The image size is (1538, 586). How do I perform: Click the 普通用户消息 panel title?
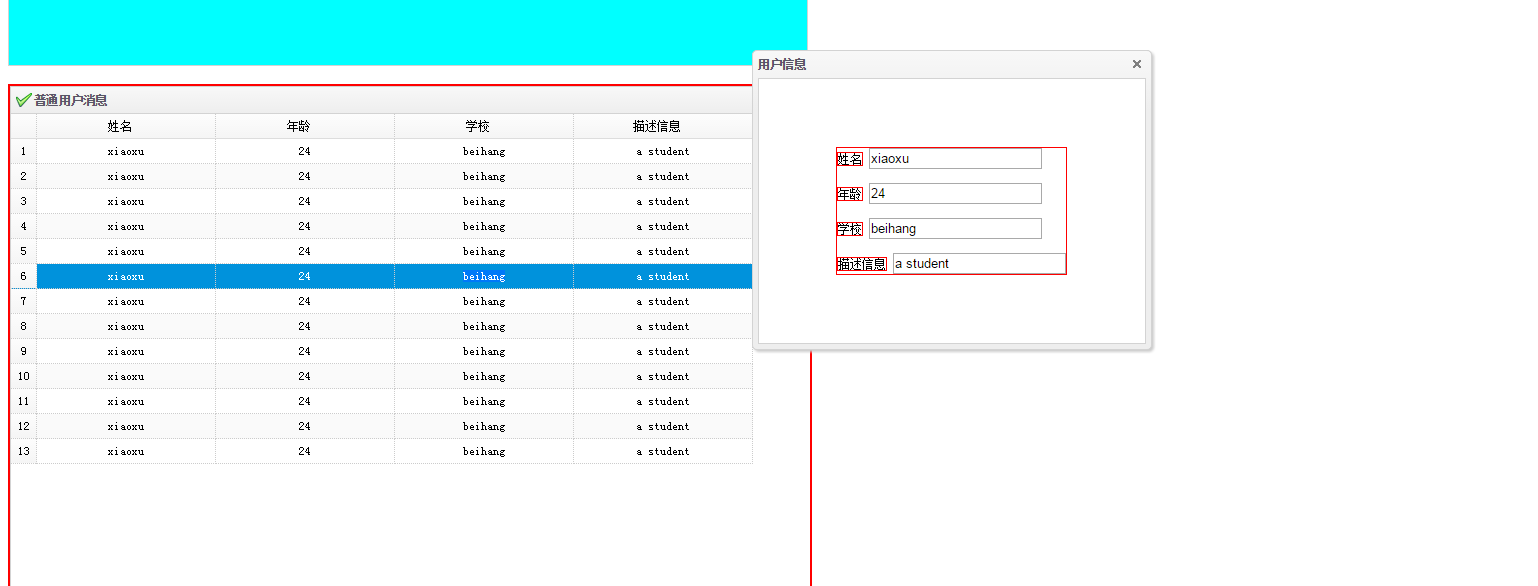point(71,100)
